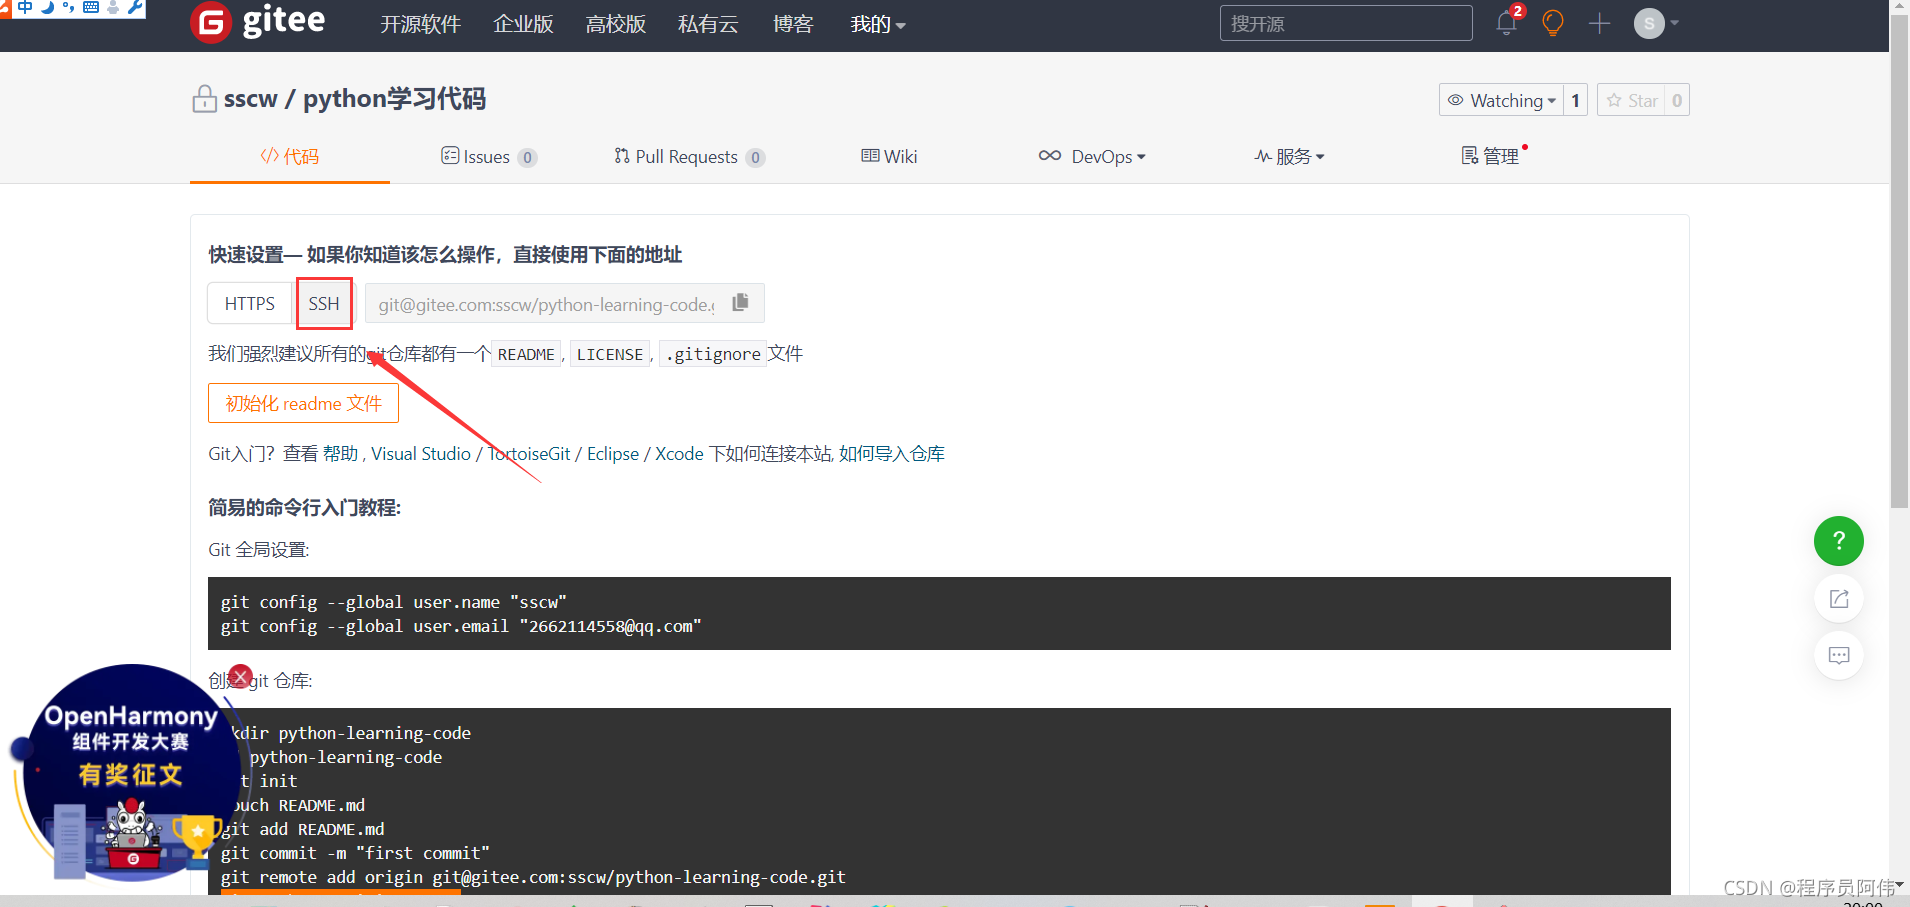This screenshot has width=1910, height=907.
Task: Select the HTTPS protocol option
Action: pos(249,303)
